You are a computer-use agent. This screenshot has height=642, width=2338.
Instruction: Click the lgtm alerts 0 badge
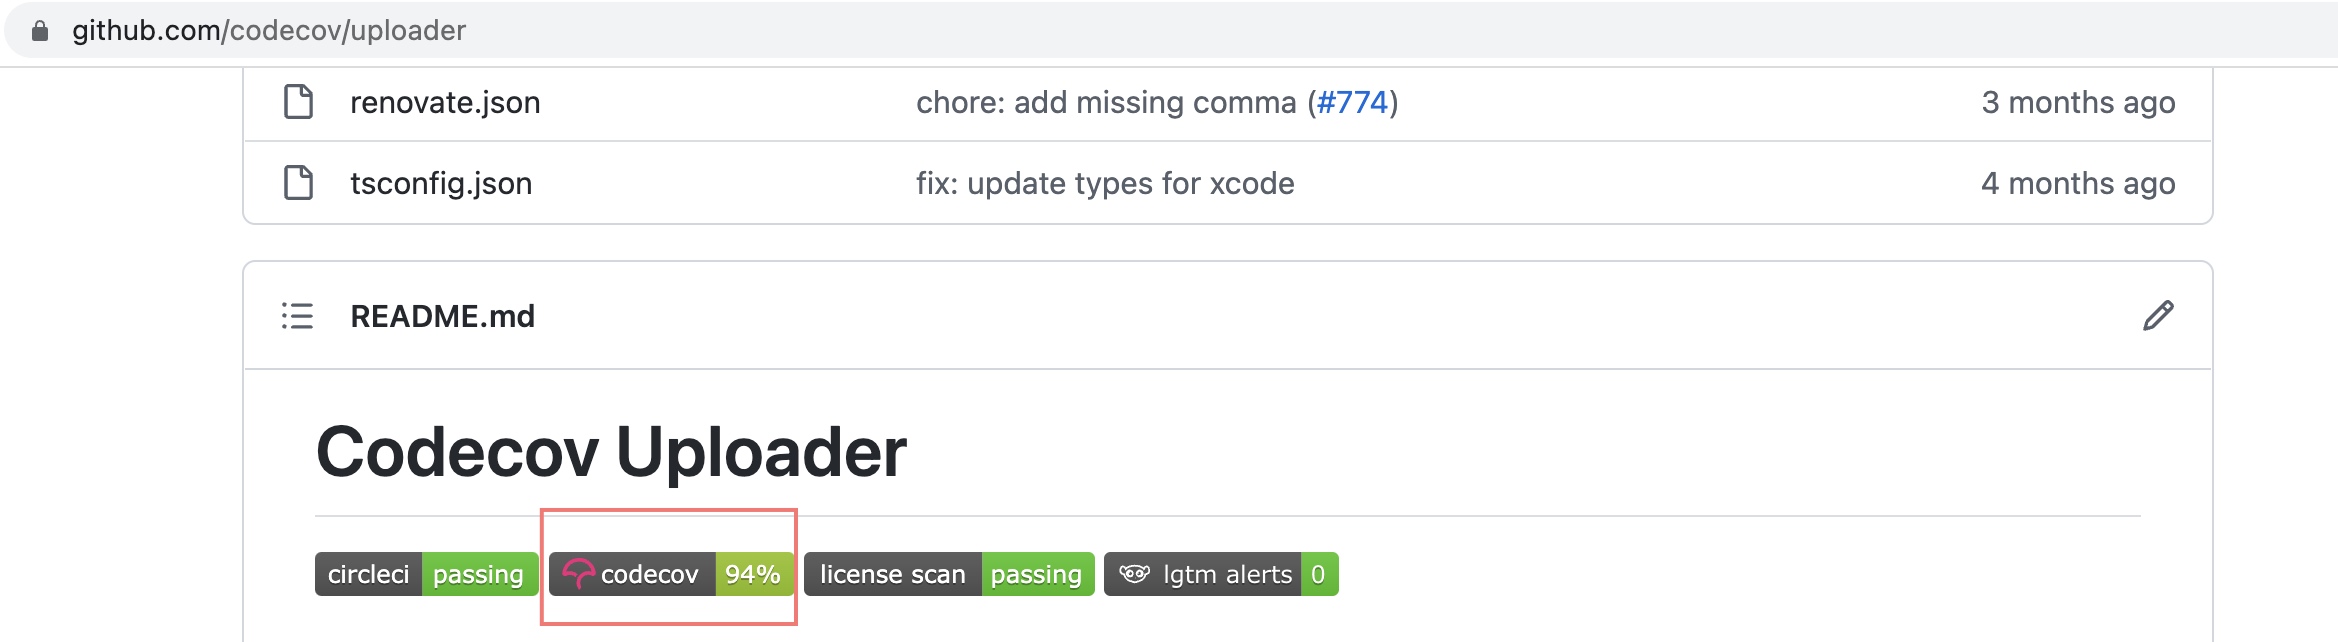click(x=1221, y=574)
